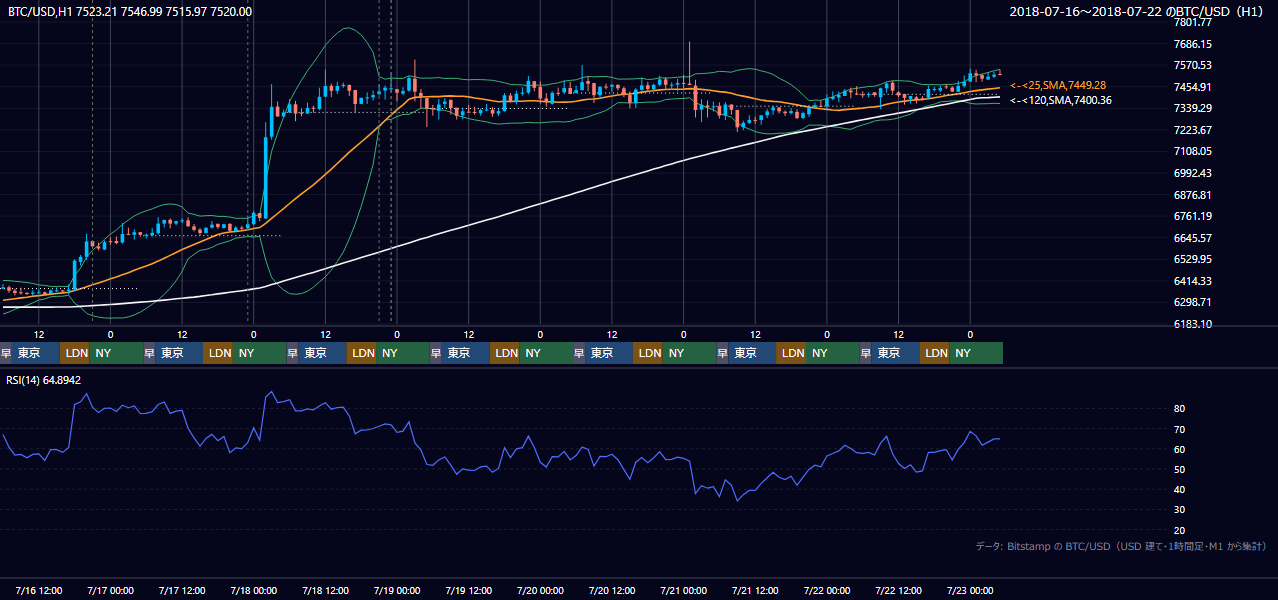Click RSI scale level 40

1180,489
